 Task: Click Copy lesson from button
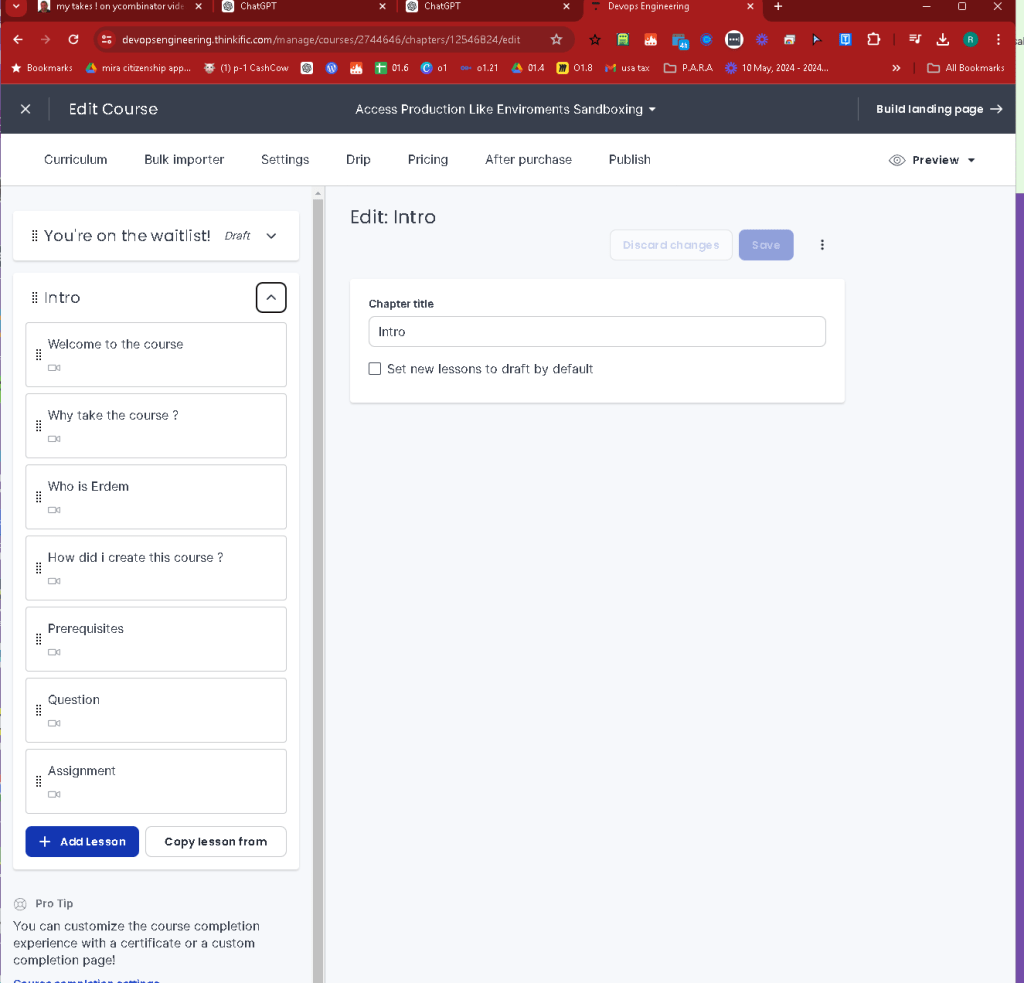(x=216, y=842)
